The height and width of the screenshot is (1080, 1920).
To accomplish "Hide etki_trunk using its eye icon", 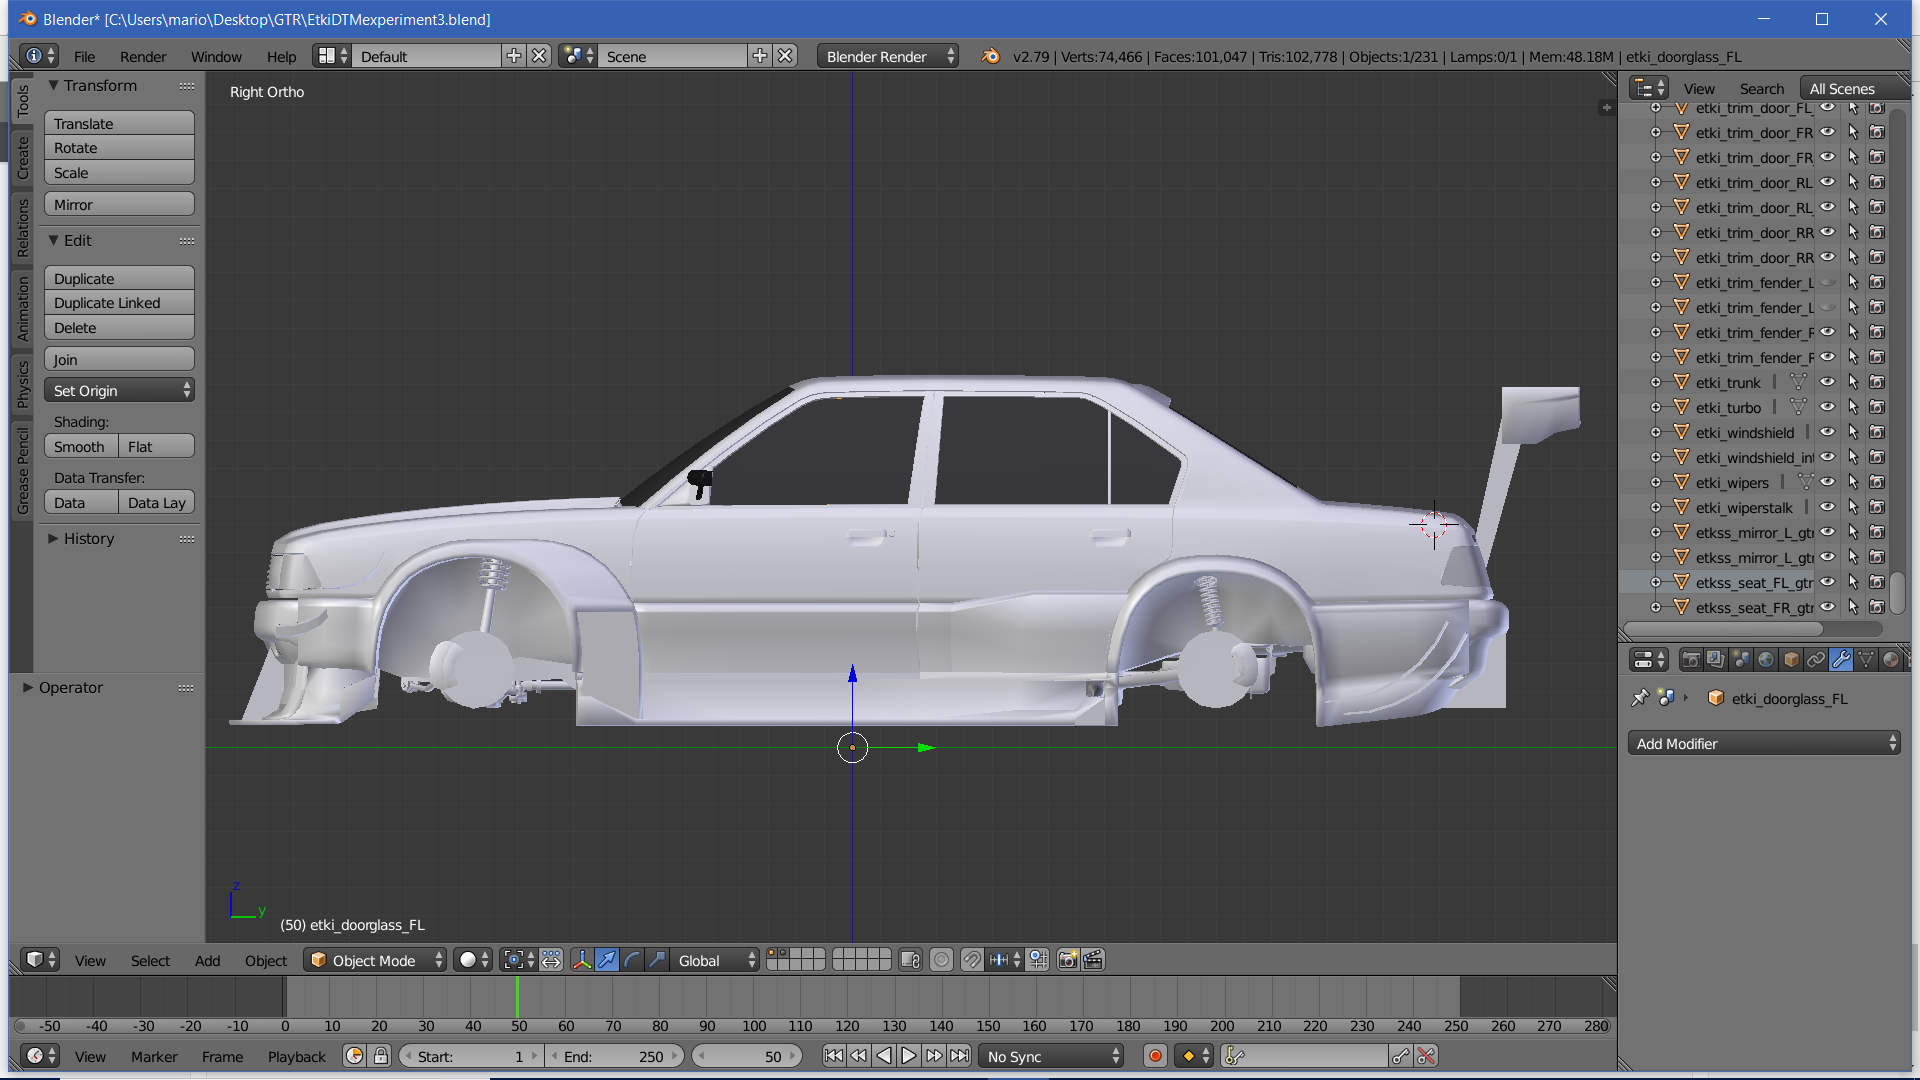I will [1827, 382].
